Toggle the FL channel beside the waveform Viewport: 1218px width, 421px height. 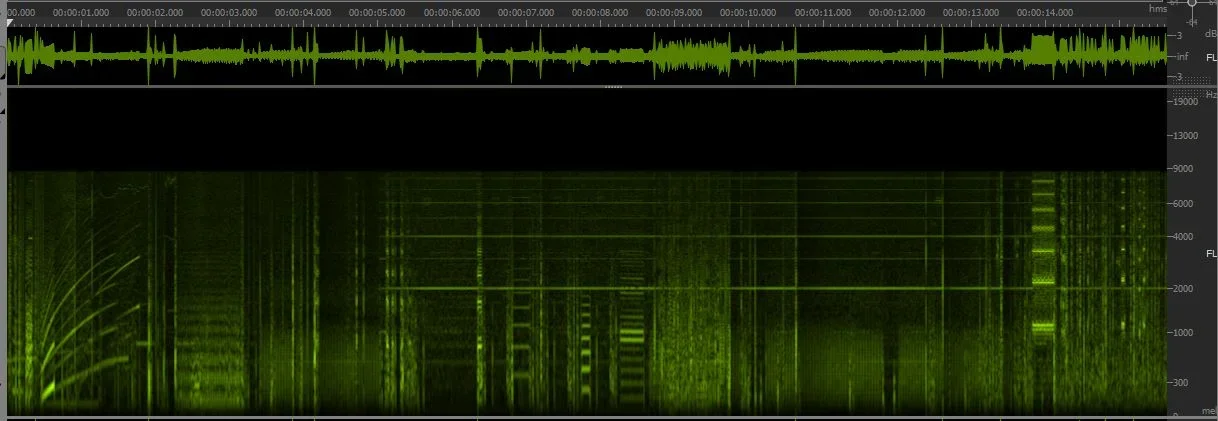pyautogui.click(x=1211, y=58)
